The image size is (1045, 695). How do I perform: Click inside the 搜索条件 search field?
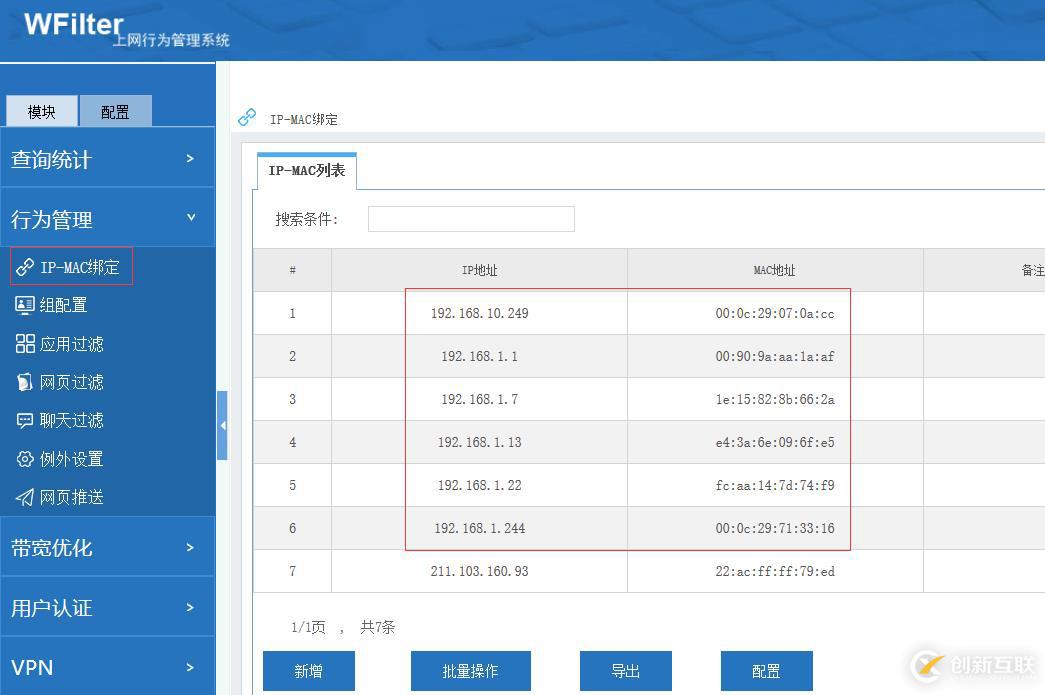[470, 218]
